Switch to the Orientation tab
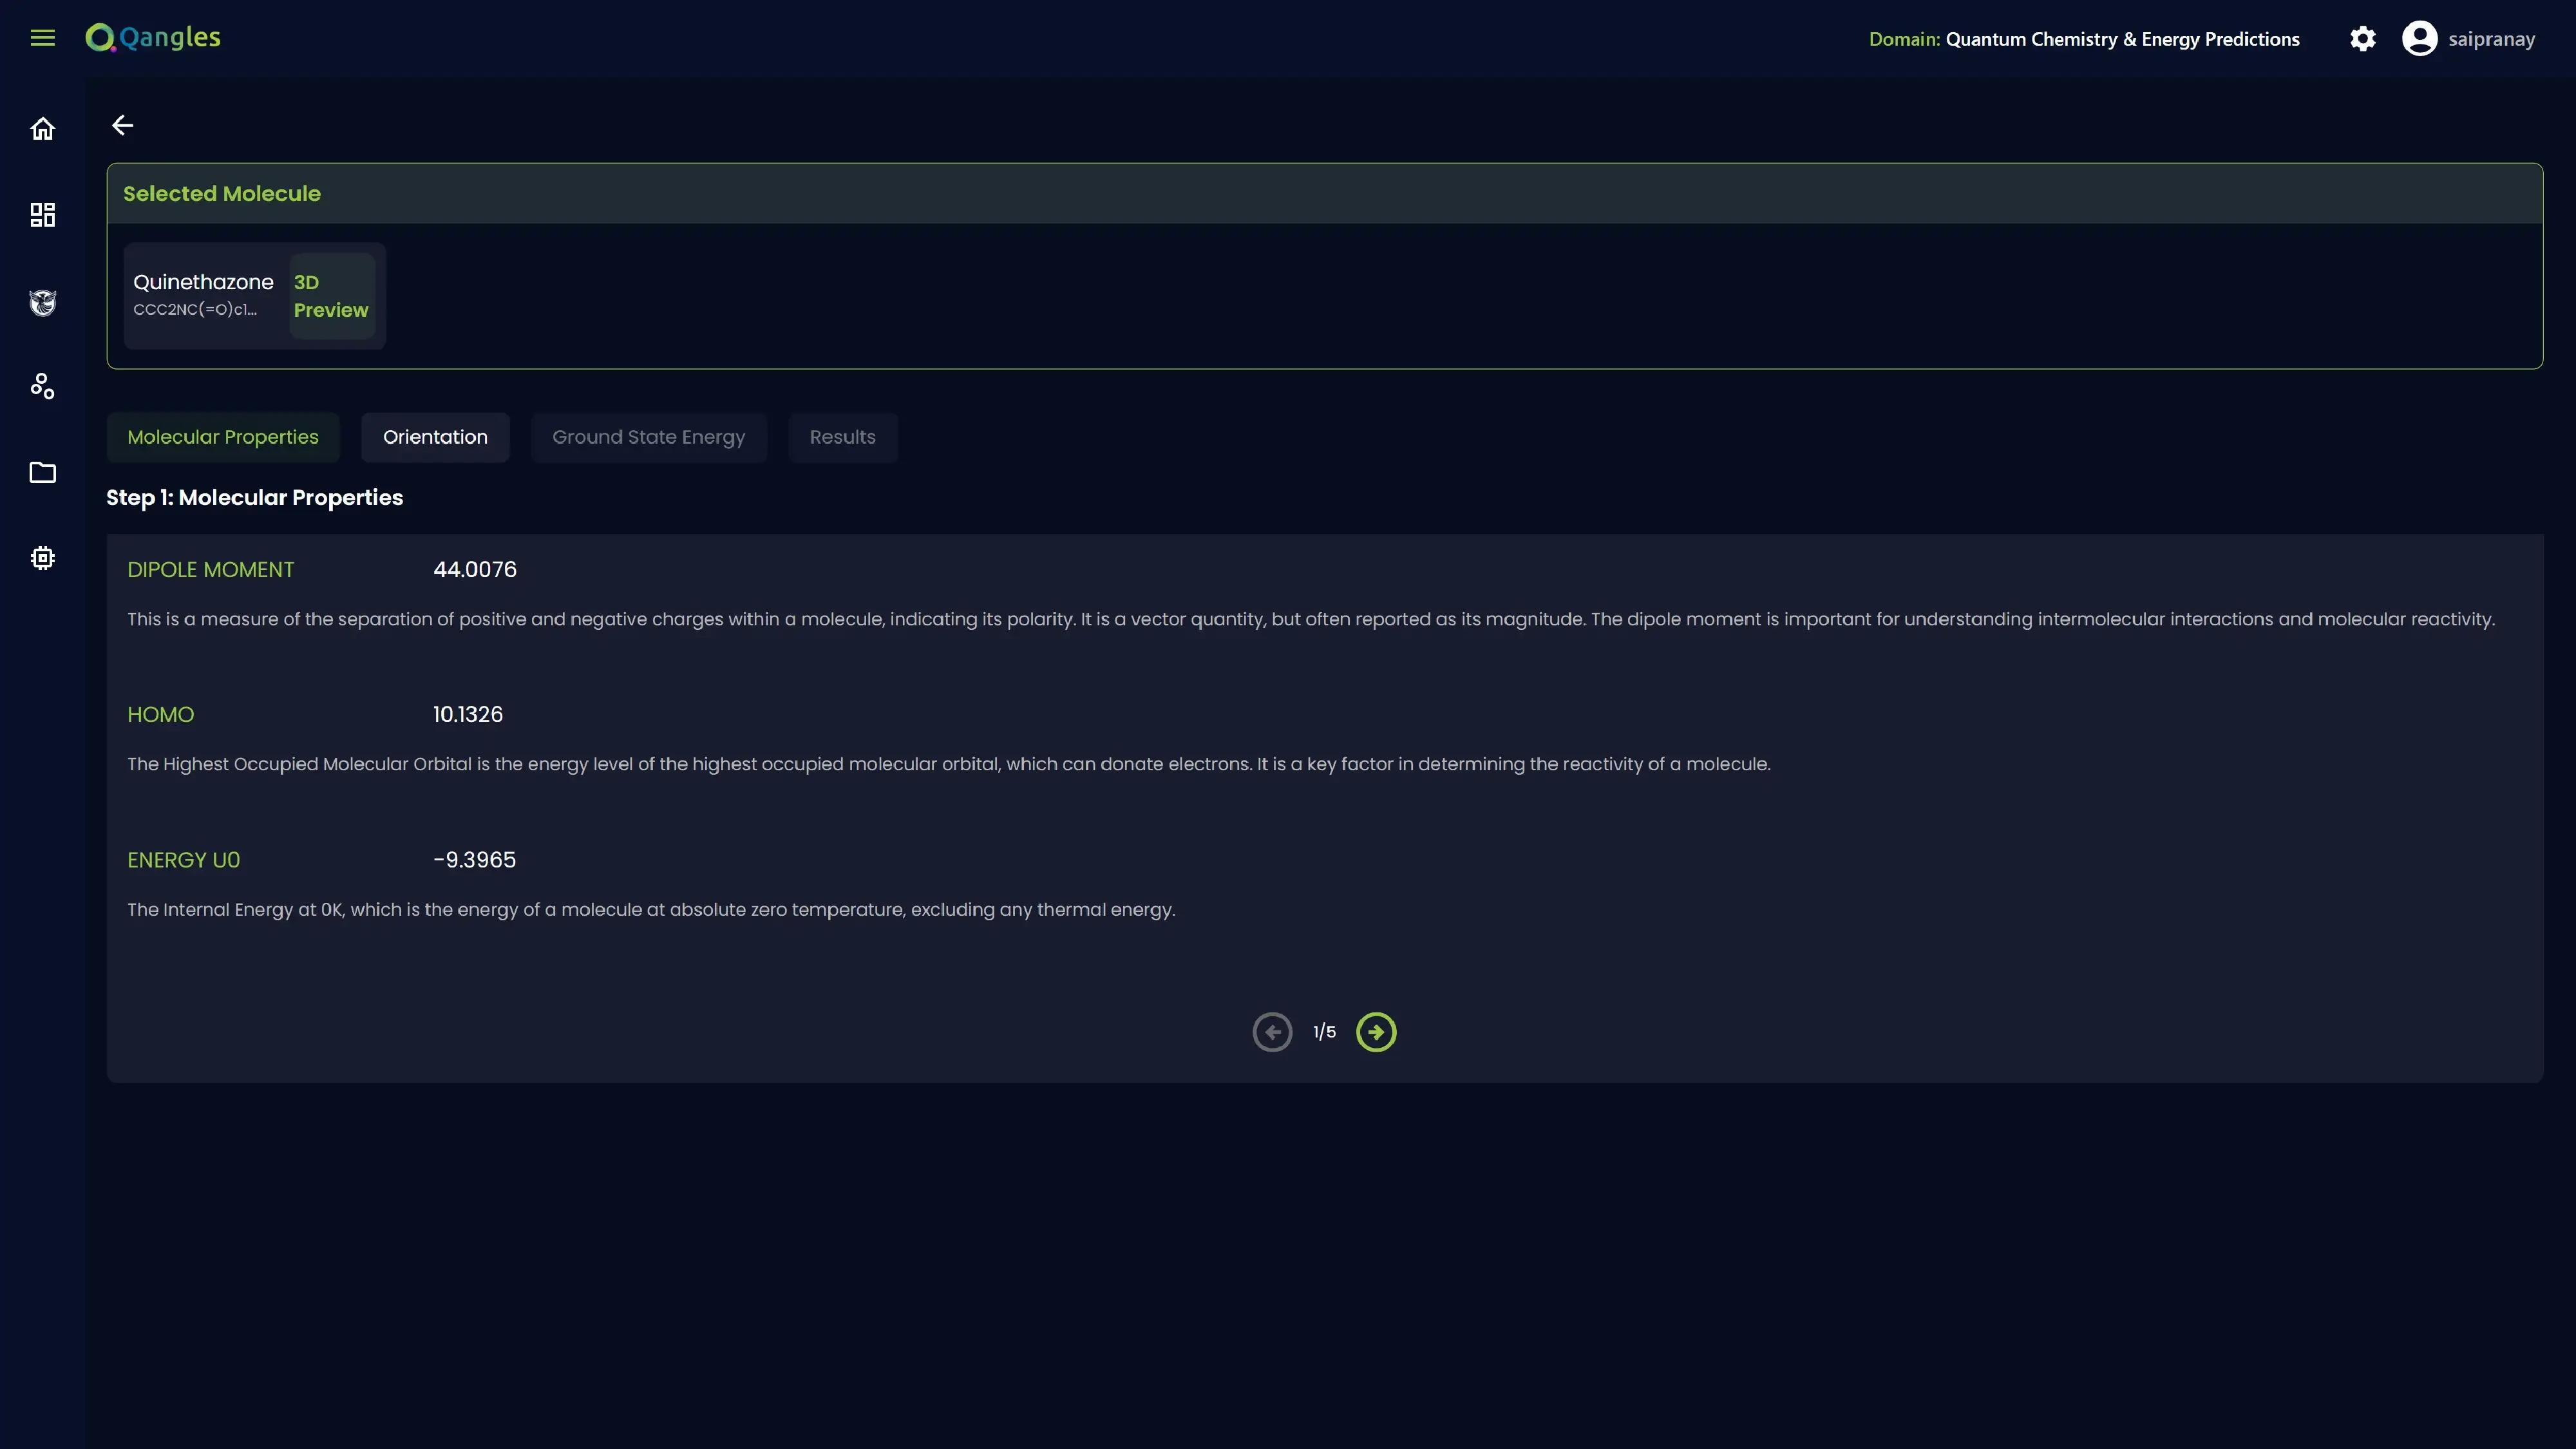This screenshot has width=2576, height=1449. [435, 437]
